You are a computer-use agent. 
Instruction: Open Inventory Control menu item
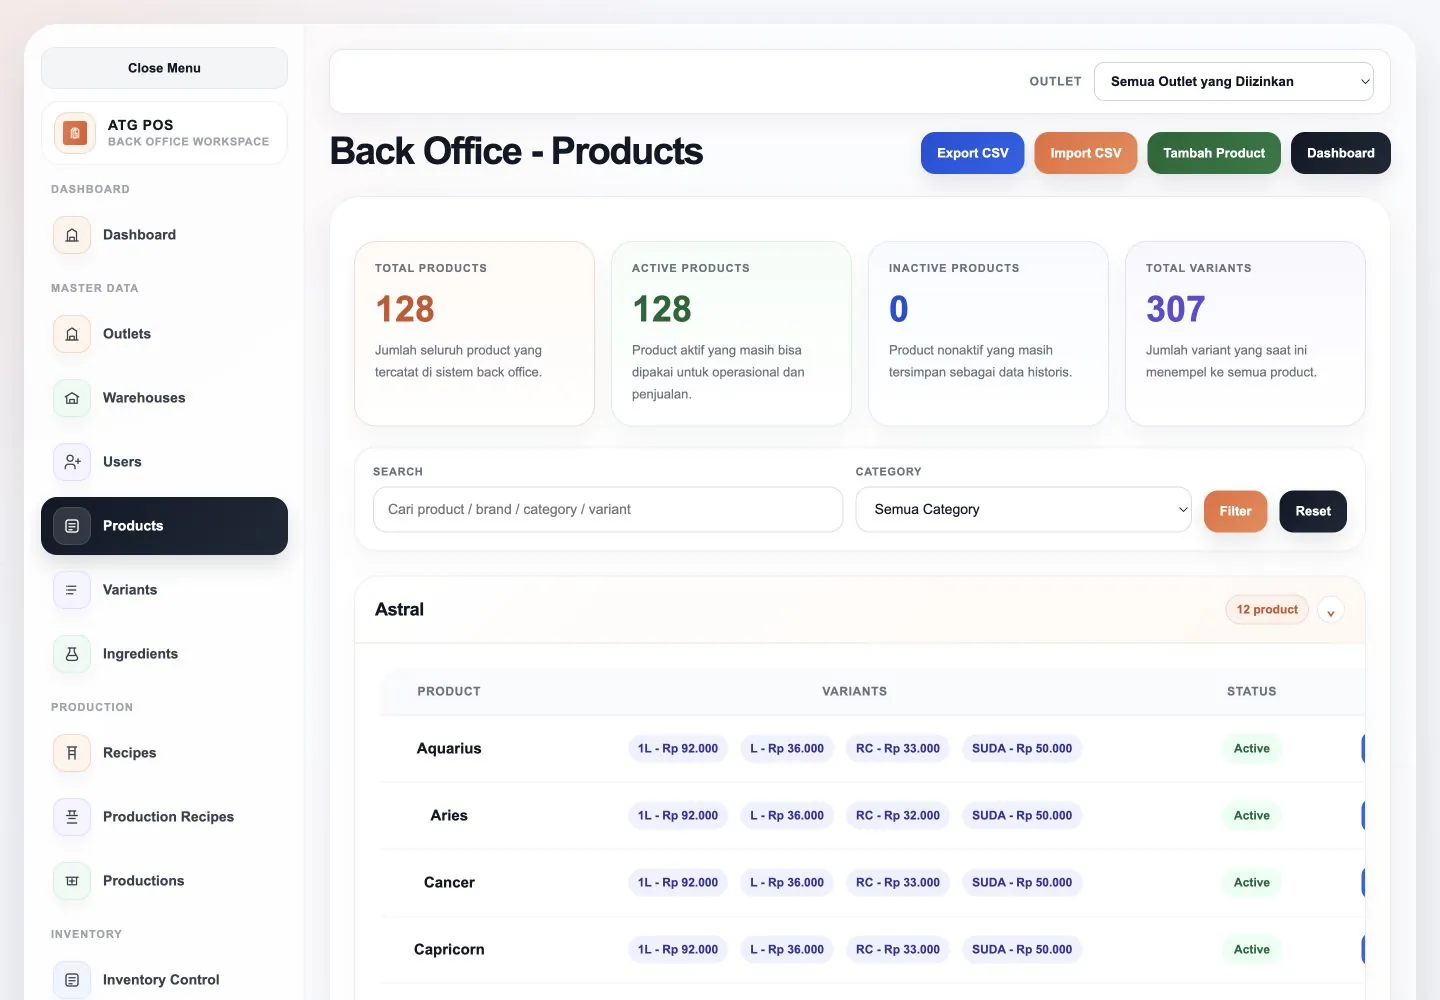click(x=164, y=980)
